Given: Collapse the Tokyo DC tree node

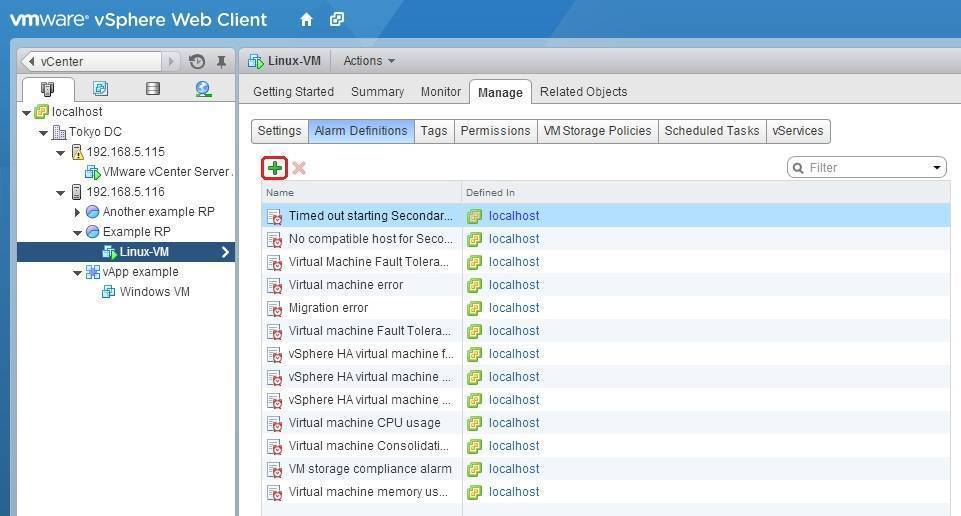Looking at the screenshot, I should 44,133.
